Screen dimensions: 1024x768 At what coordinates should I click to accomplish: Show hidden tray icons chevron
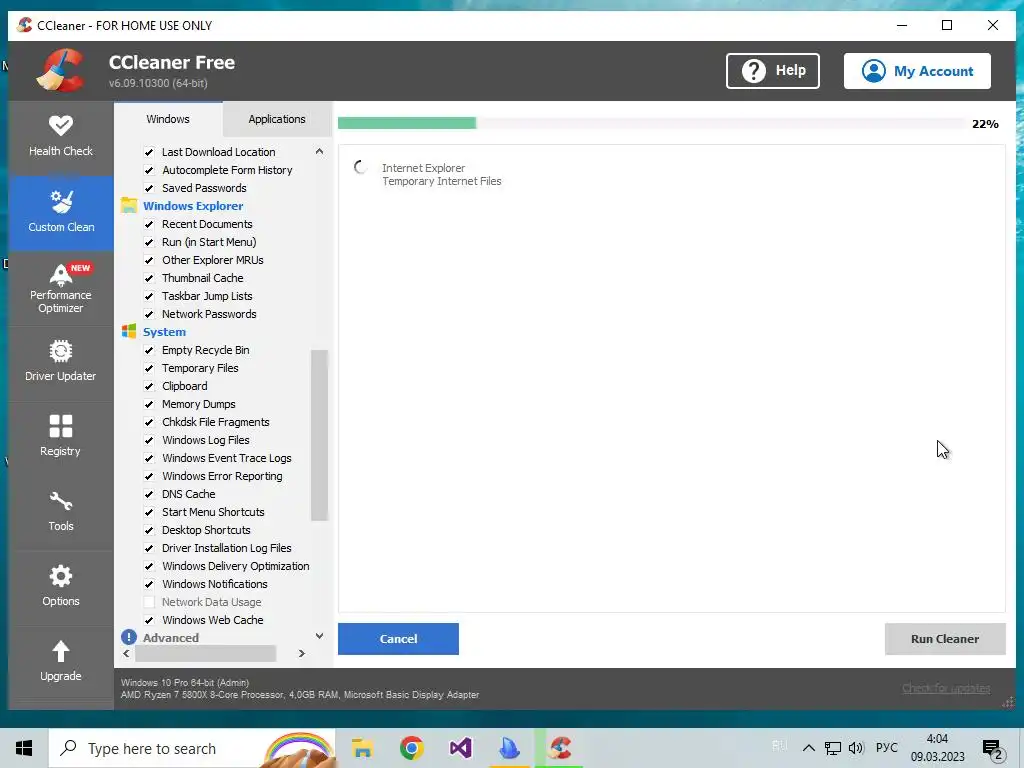[x=808, y=748]
